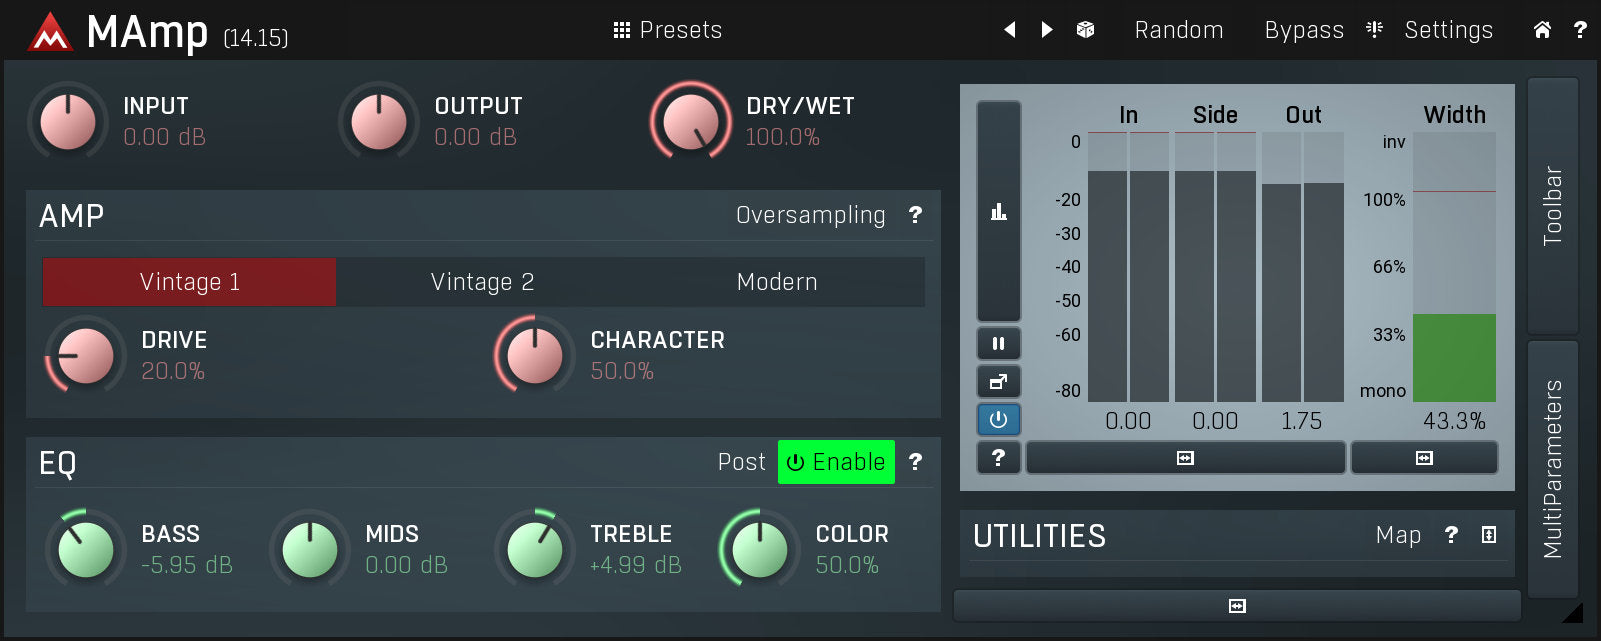The image size is (1601, 641).
Task: Click the Utilities lock icon
Action: (x=1489, y=535)
